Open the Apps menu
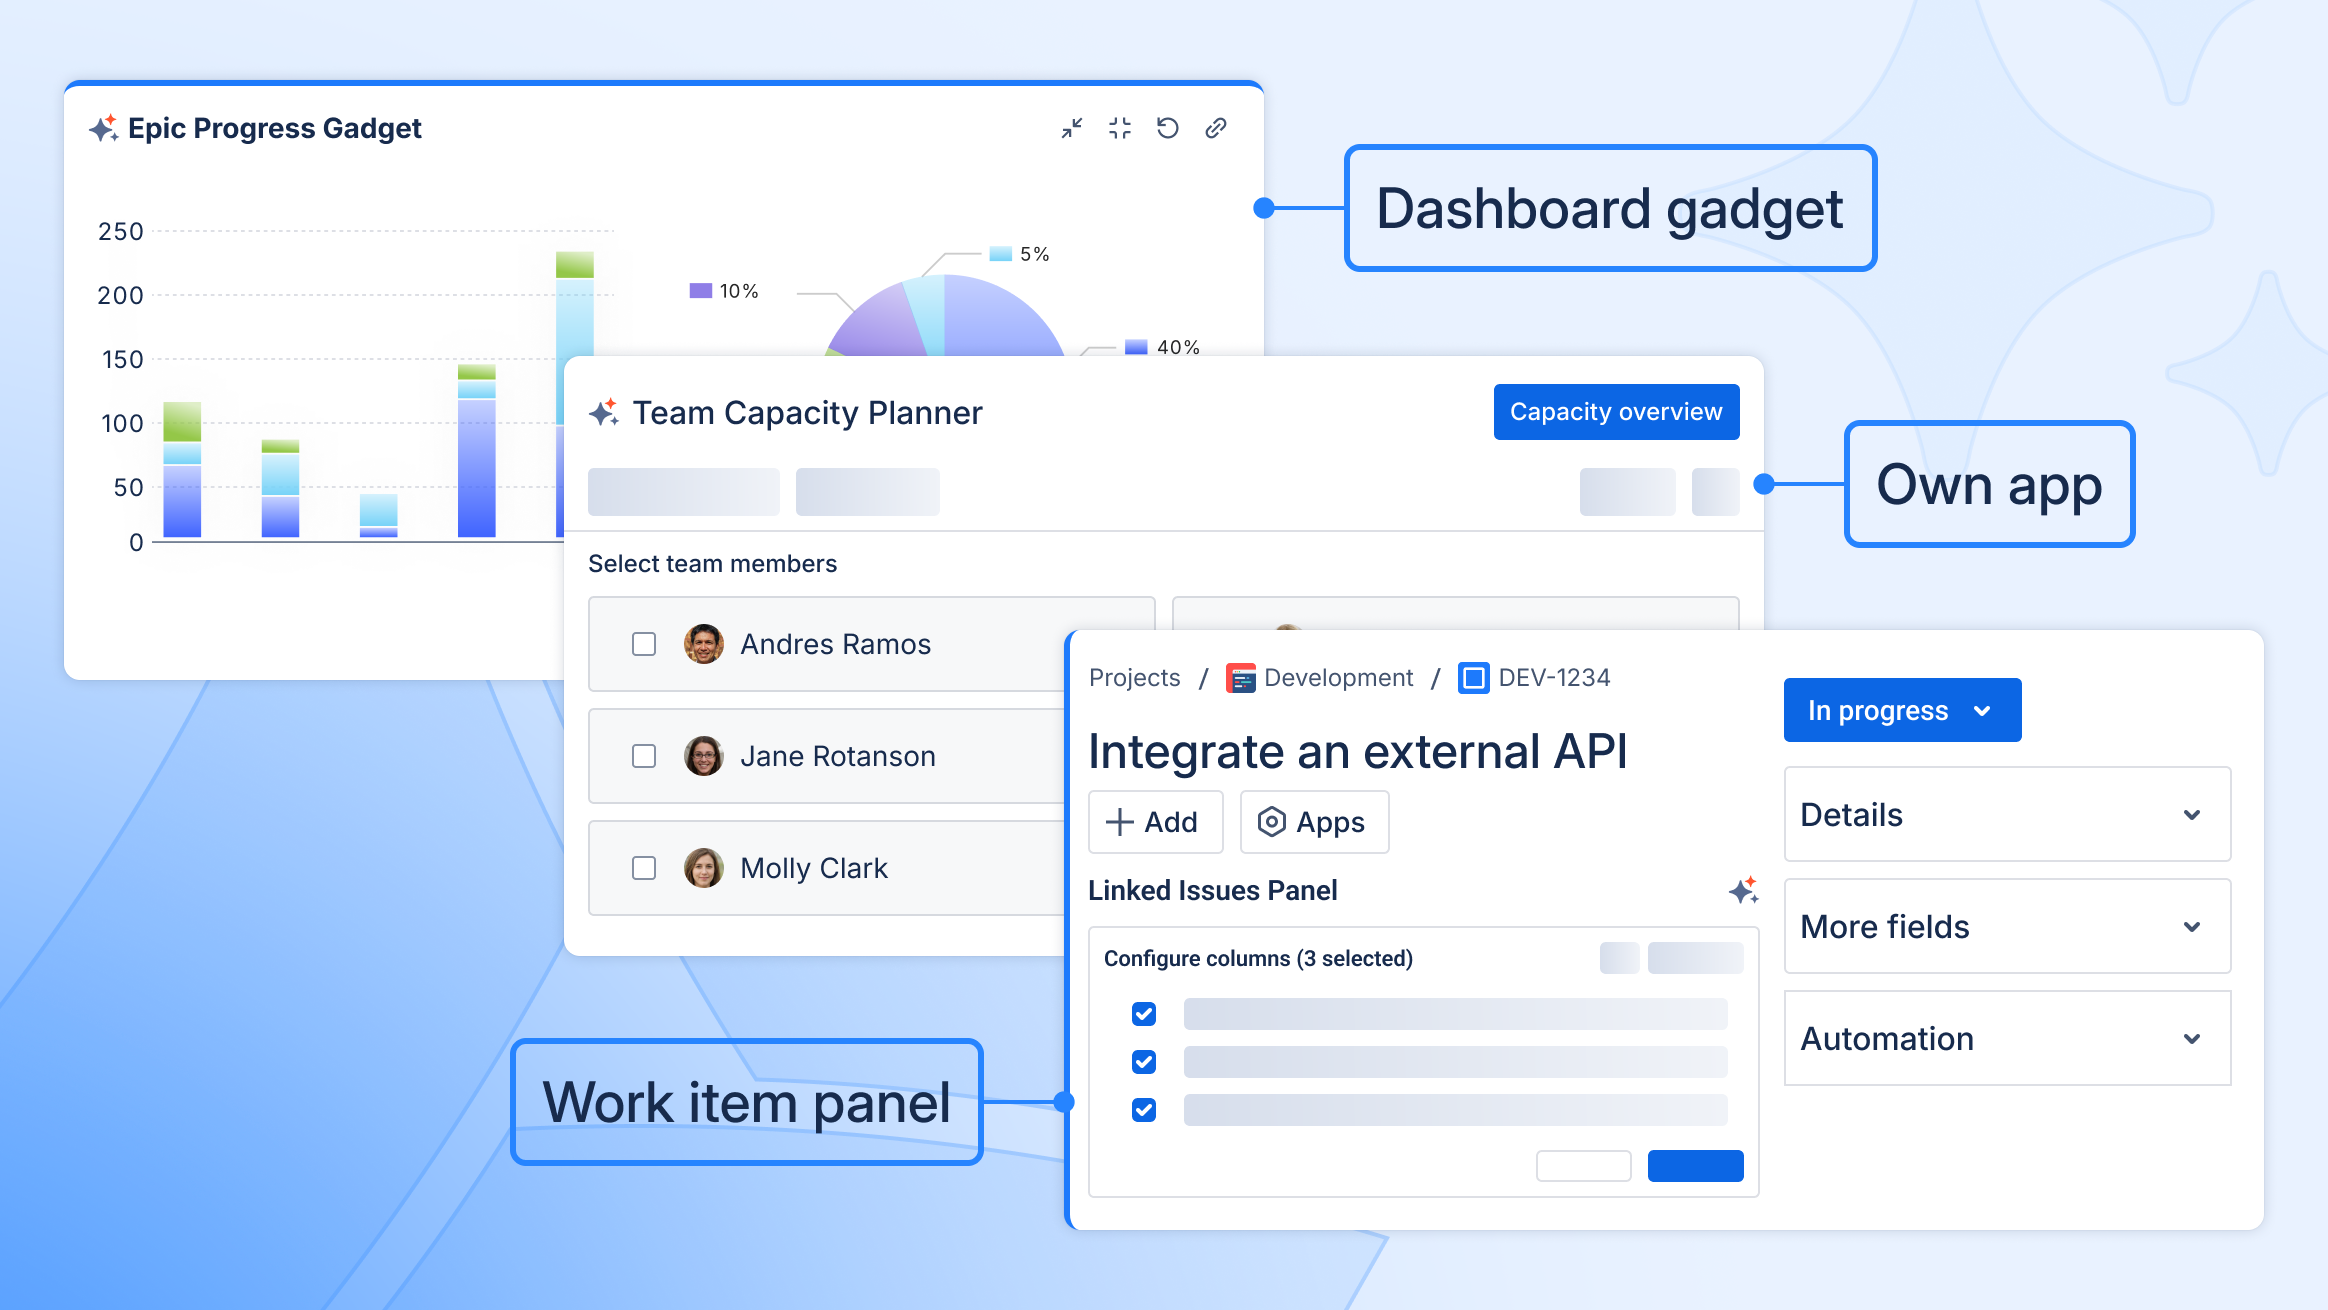Image resolution: width=2328 pixels, height=1310 pixels. tap(1314, 822)
